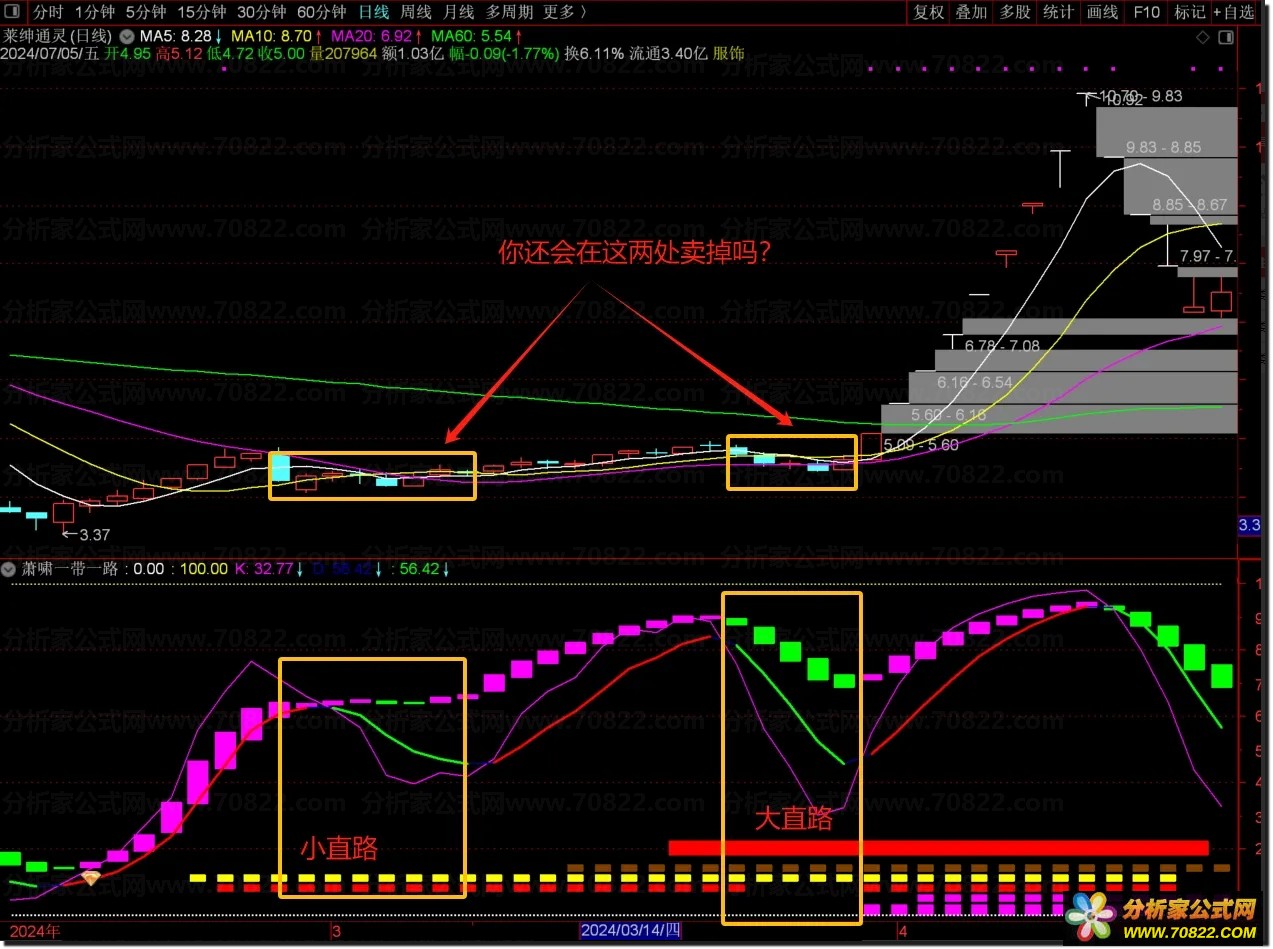Click the diamond icon in the chart header
Screen dimensions: 1273x949
pos(1202,37)
